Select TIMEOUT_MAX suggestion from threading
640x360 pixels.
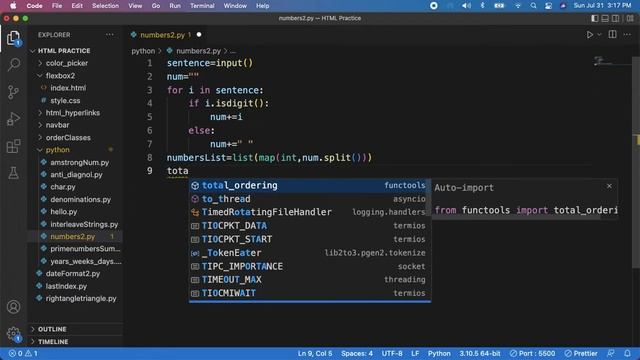tap(309, 280)
